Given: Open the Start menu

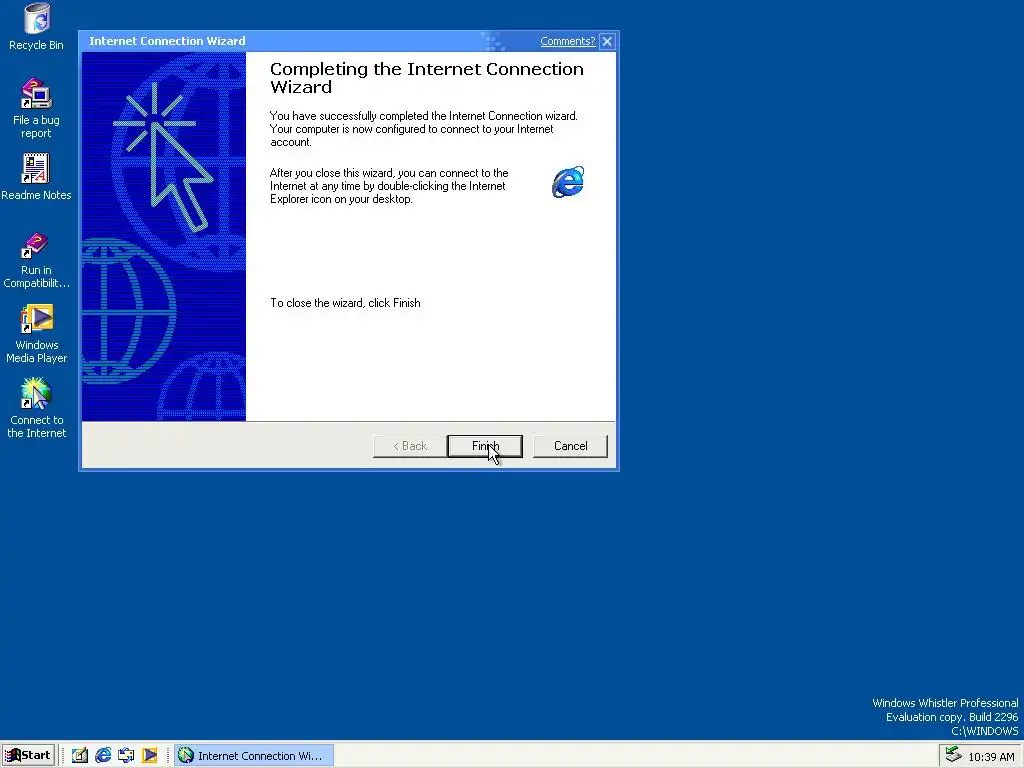Looking at the screenshot, I should [28, 756].
